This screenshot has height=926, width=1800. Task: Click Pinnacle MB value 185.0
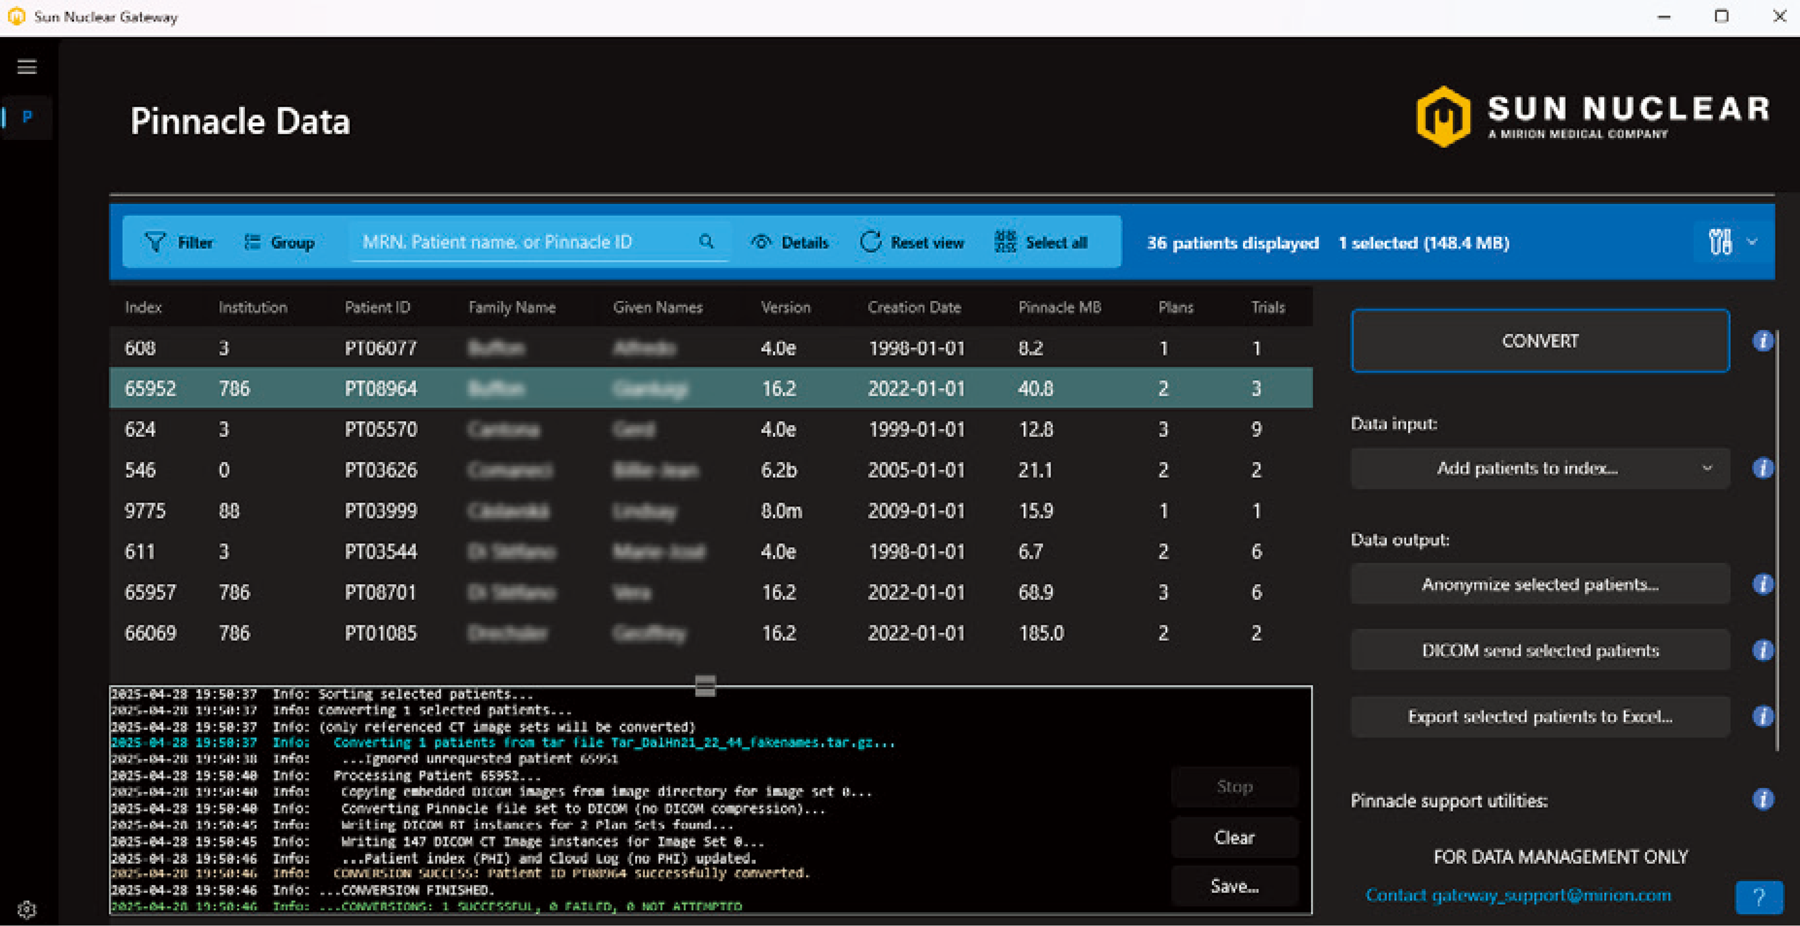[x=1041, y=633]
